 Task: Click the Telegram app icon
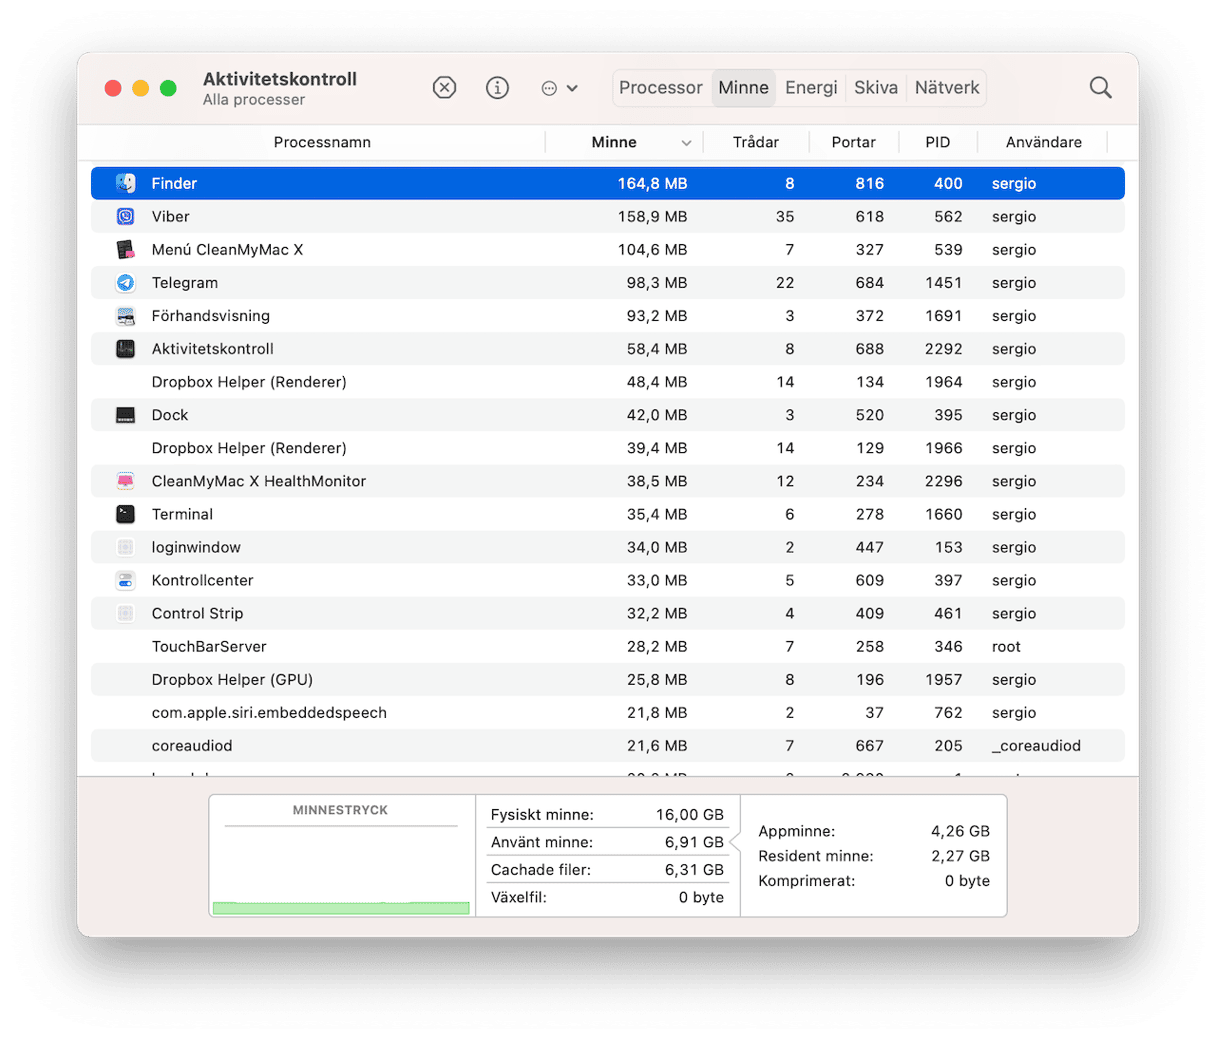(x=125, y=282)
